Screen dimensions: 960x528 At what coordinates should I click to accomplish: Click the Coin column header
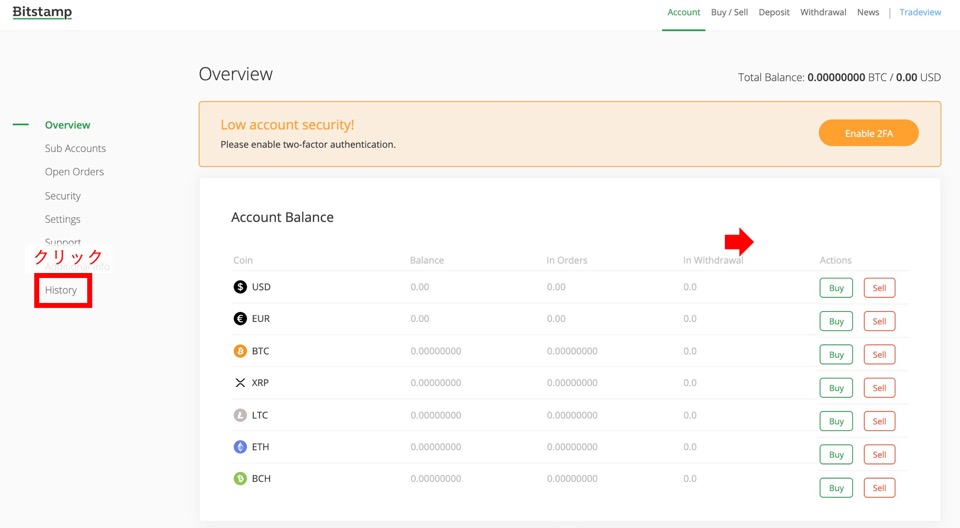(242, 260)
